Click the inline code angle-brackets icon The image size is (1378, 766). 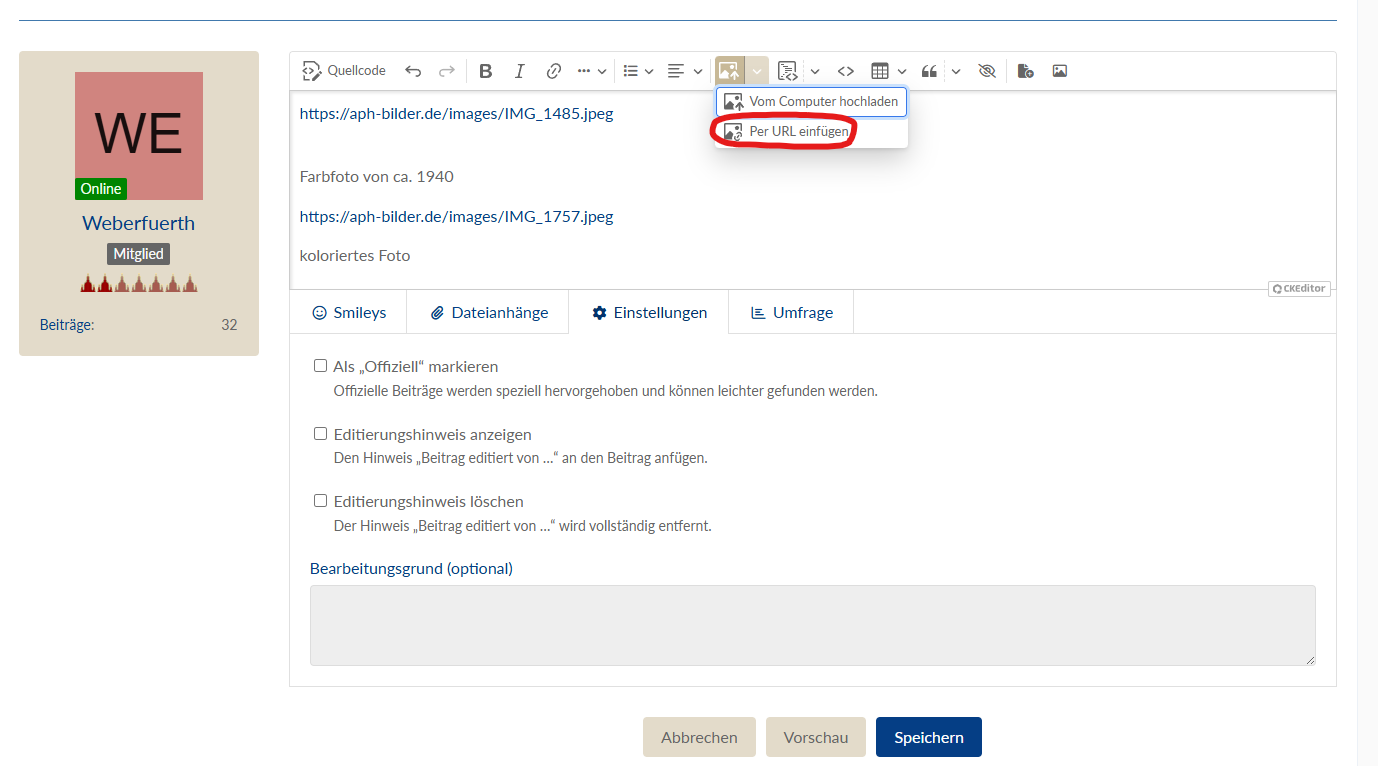[846, 71]
